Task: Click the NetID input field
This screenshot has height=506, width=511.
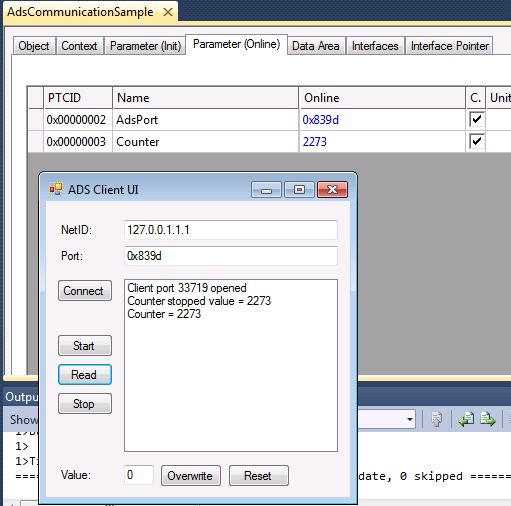Action: [x=231, y=230]
